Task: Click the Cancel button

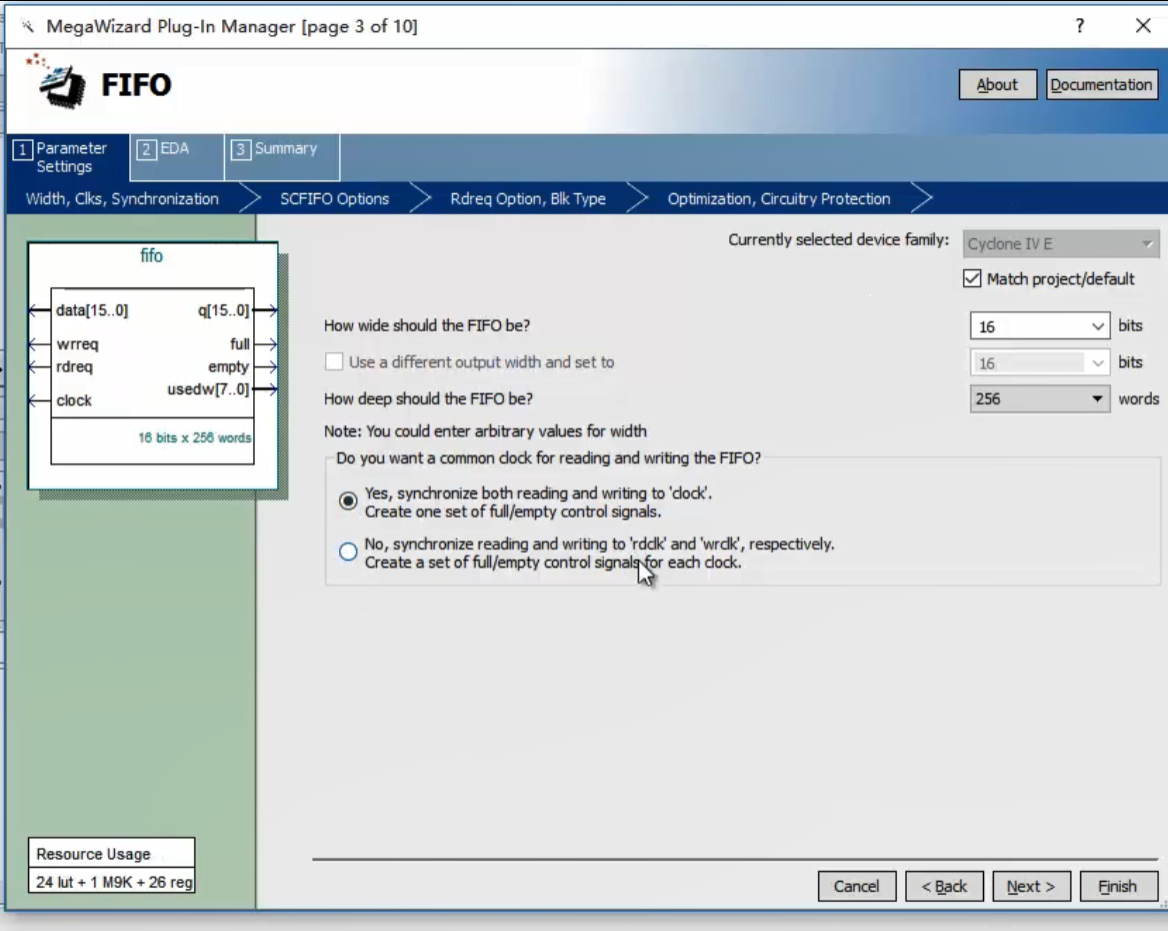Action: (x=857, y=886)
